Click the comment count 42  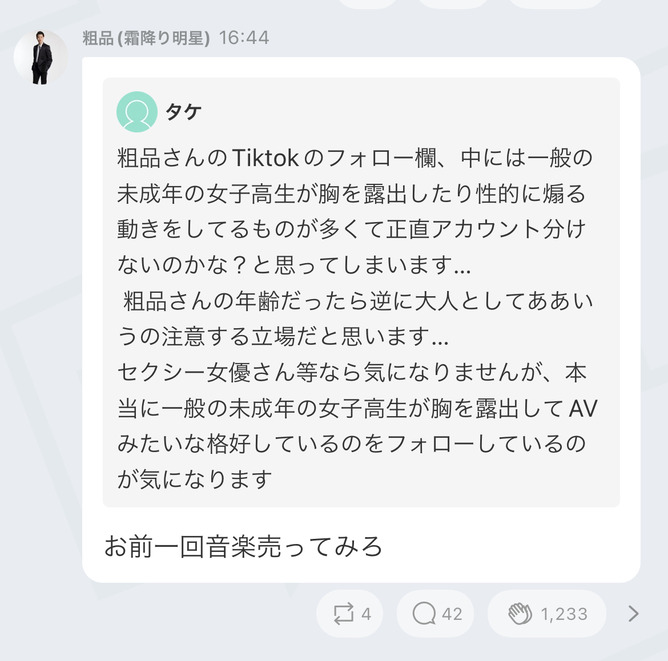pyautogui.click(x=452, y=614)
